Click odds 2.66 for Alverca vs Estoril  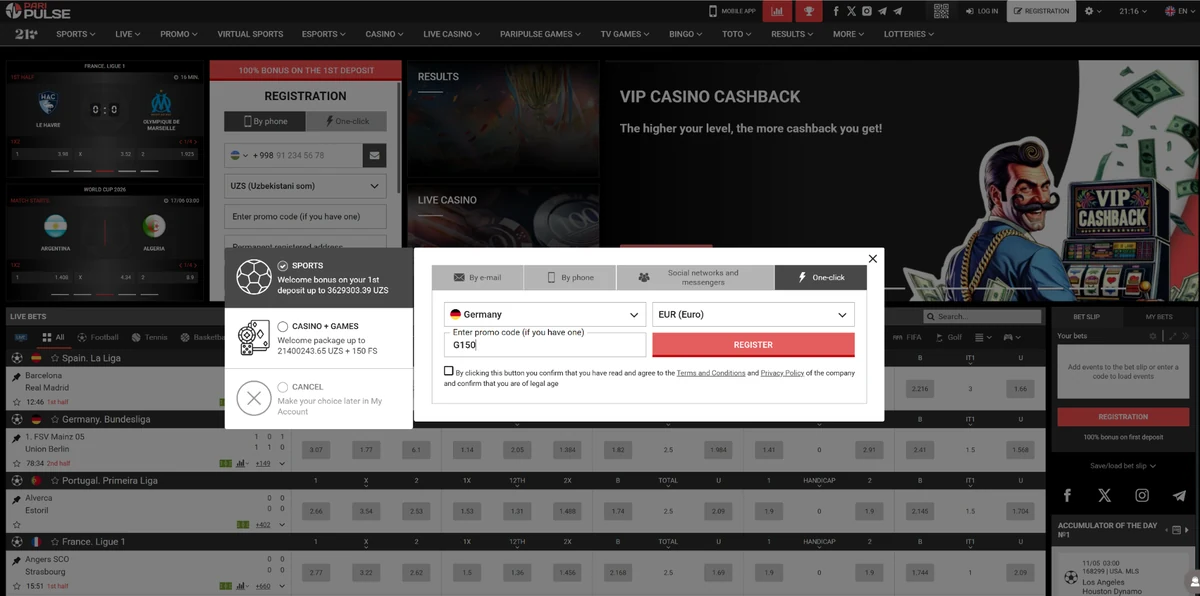(316, 511)
